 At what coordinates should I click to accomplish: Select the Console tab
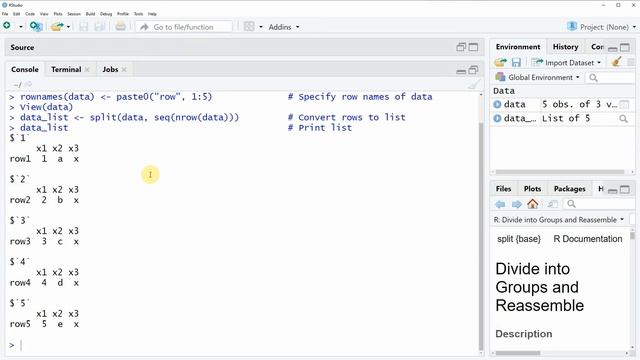coord(25,69)
